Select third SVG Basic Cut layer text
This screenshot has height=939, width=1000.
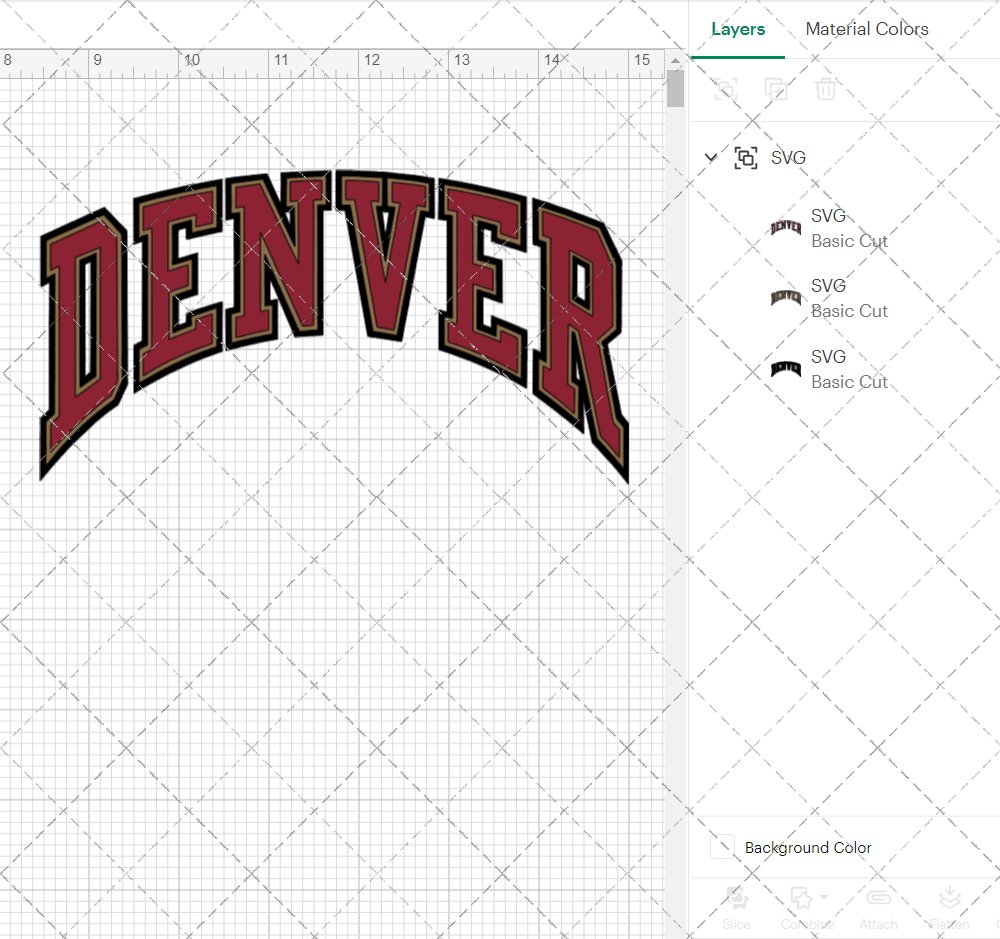coord(849,369)
